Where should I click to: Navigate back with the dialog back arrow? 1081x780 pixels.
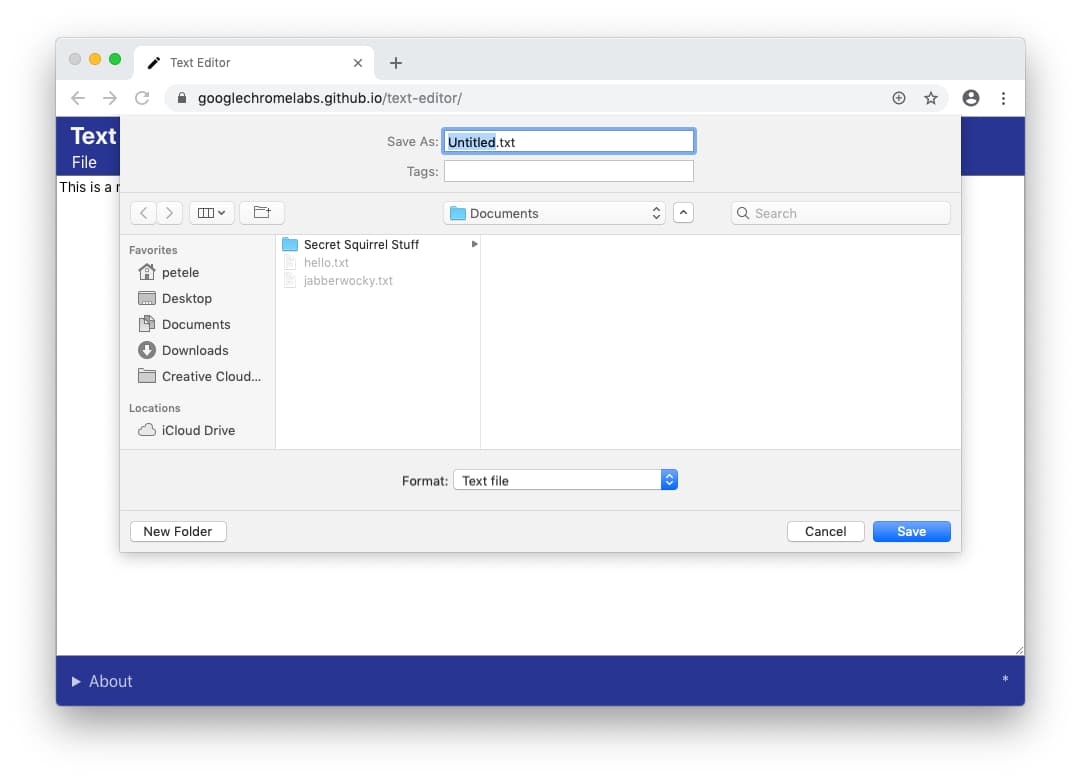(x=143, y=212)
